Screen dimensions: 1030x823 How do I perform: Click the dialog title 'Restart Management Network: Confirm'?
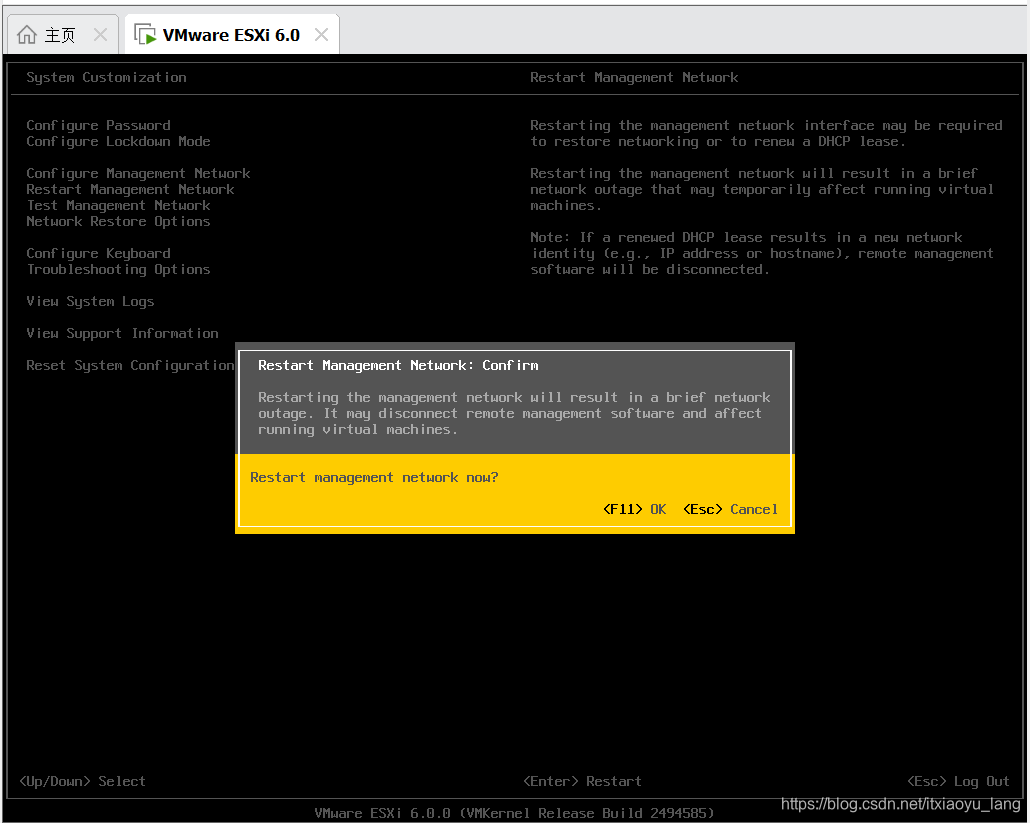pyautogui.click(x=398, y=365)
